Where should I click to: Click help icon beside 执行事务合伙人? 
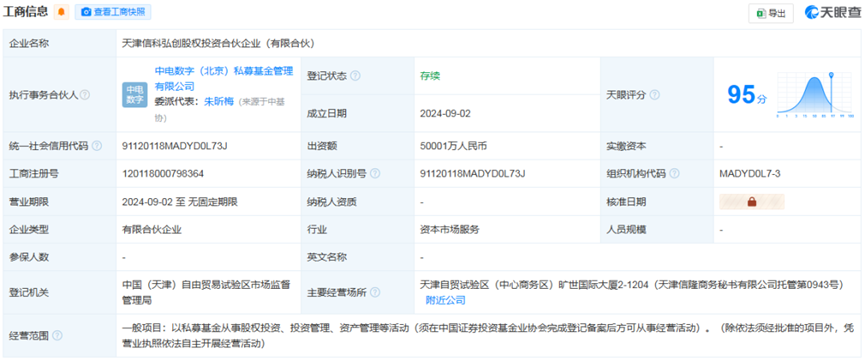pyautogui.click(x=84, y=95)
